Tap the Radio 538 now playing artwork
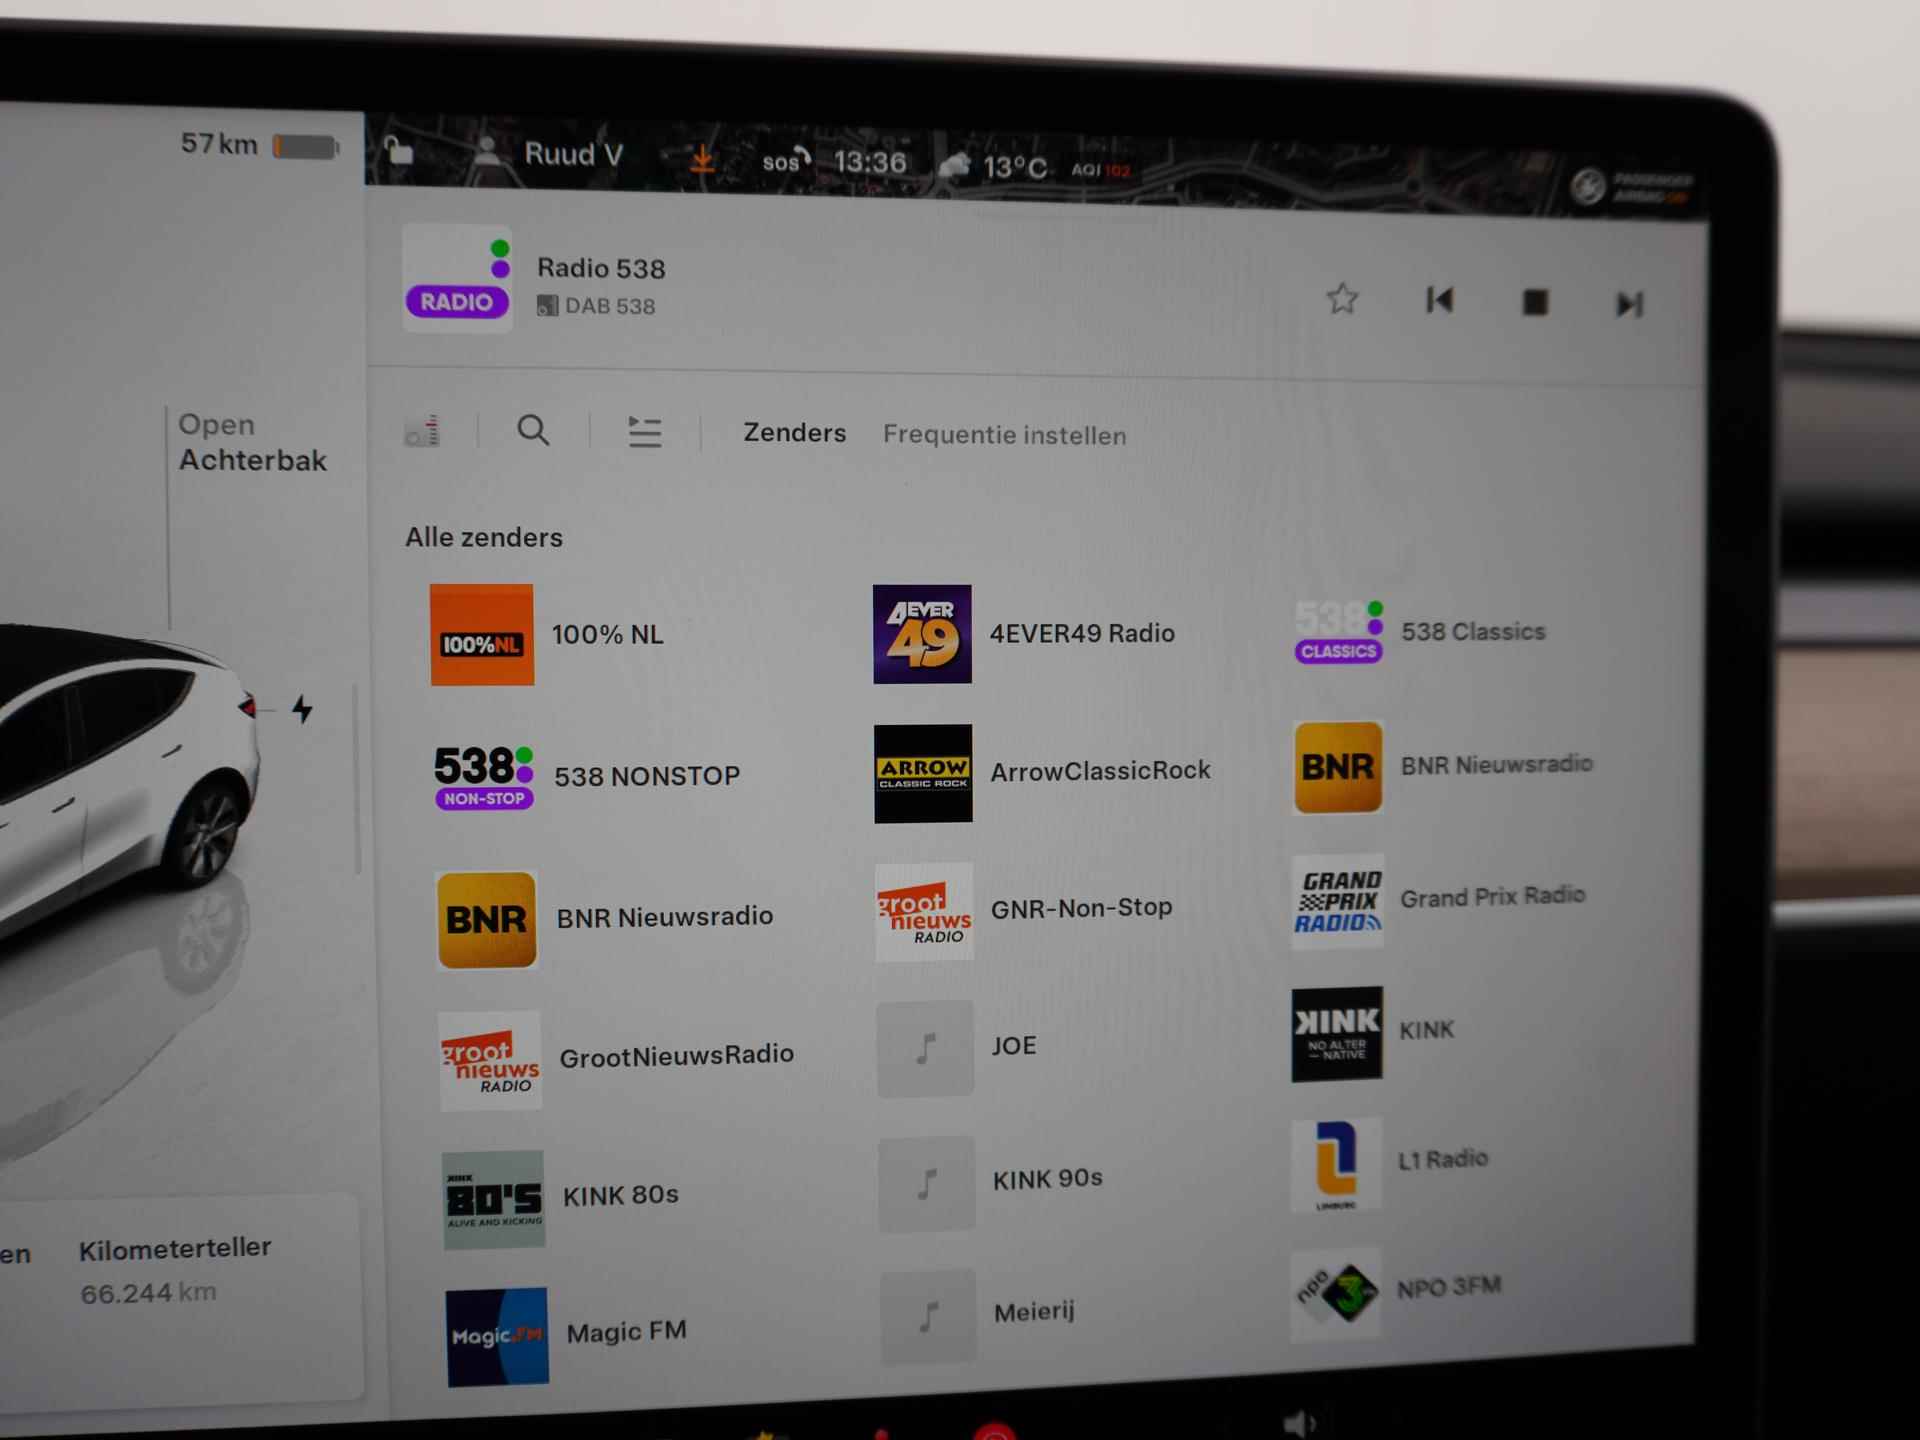The width and height of the screenshot is (1920, 1440). tap(458, 277)
